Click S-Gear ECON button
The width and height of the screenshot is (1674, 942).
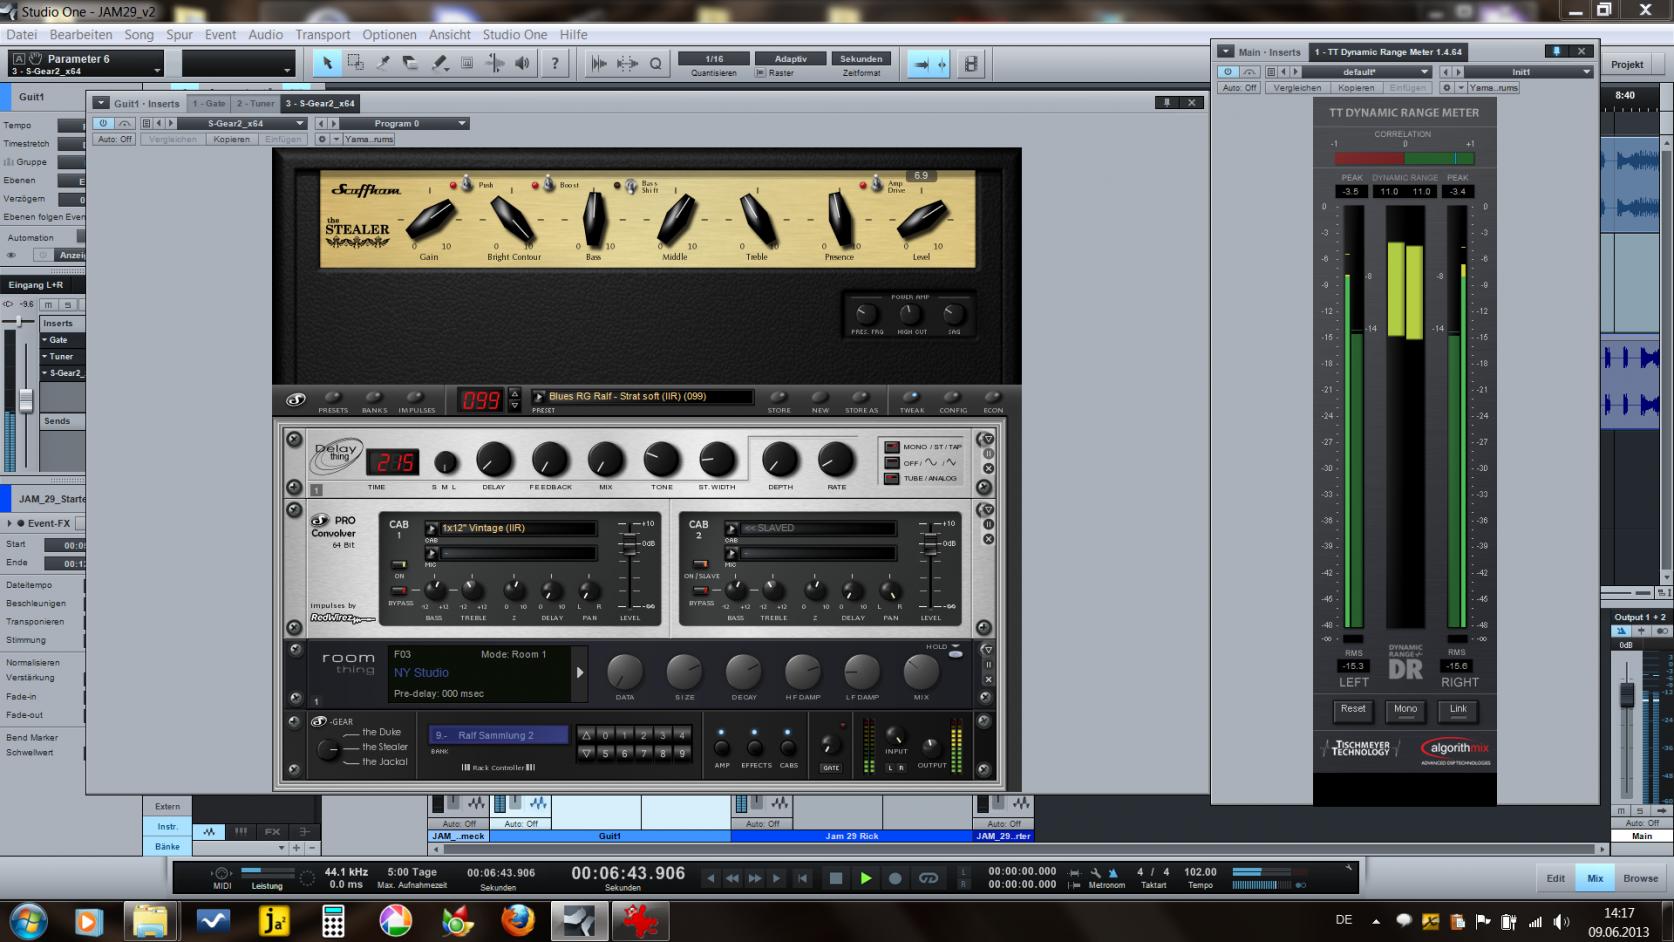(x=993, y=397)
